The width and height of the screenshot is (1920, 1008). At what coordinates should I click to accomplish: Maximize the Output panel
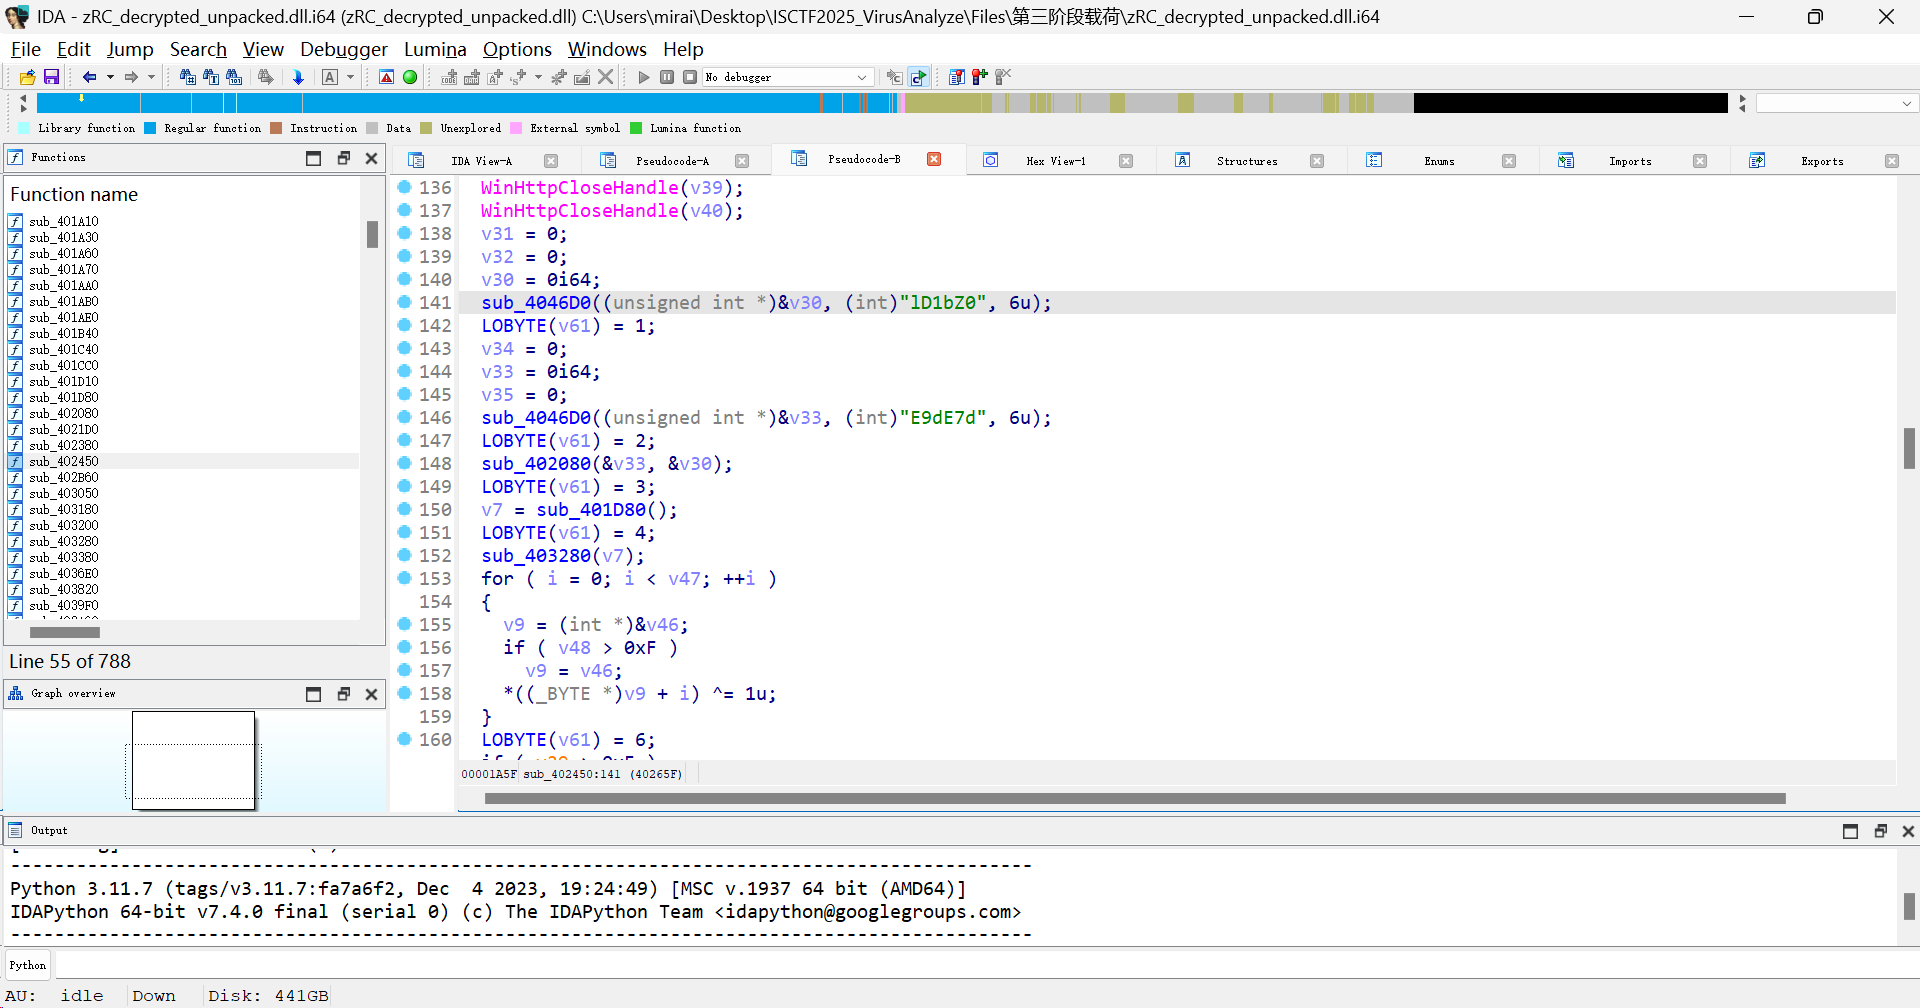pos(1850,831)
